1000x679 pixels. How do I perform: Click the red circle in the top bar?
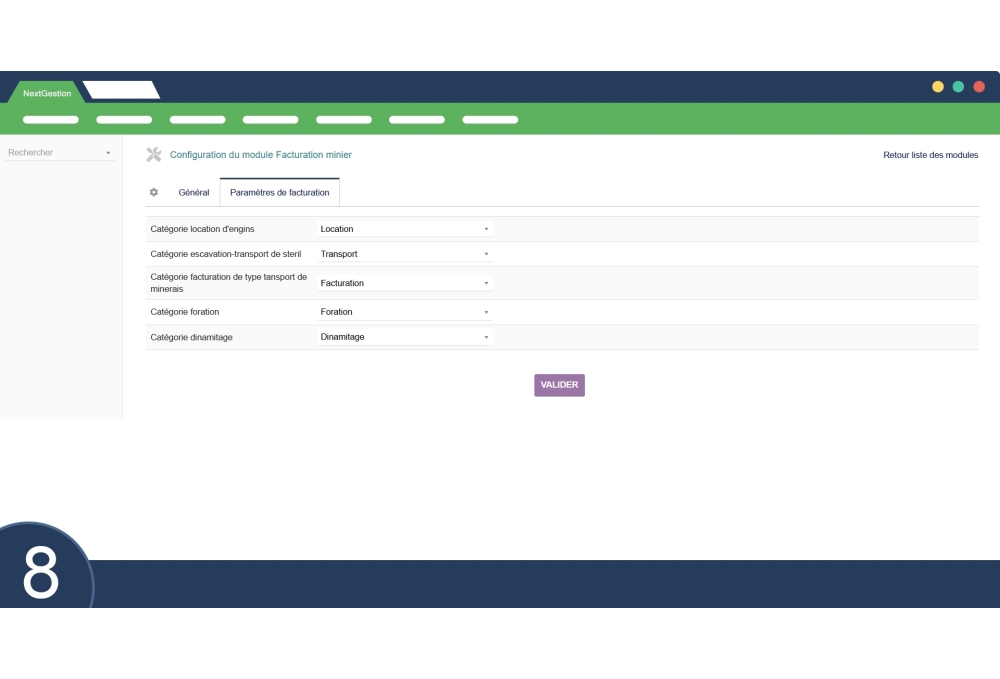tap(979, 86)
